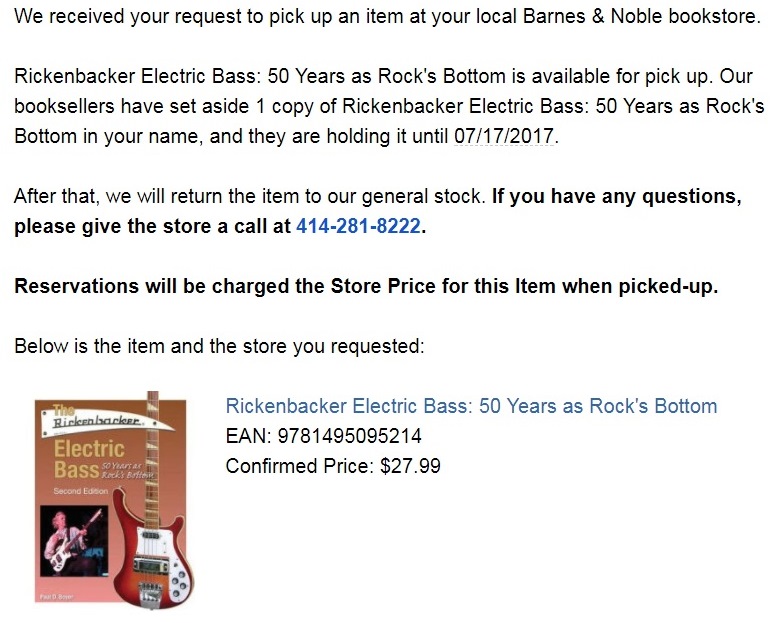The width and height of the screenshot is (781, 623).
Task: Call the store at 414-281-8222 link
Action: [x=358, y=226]
